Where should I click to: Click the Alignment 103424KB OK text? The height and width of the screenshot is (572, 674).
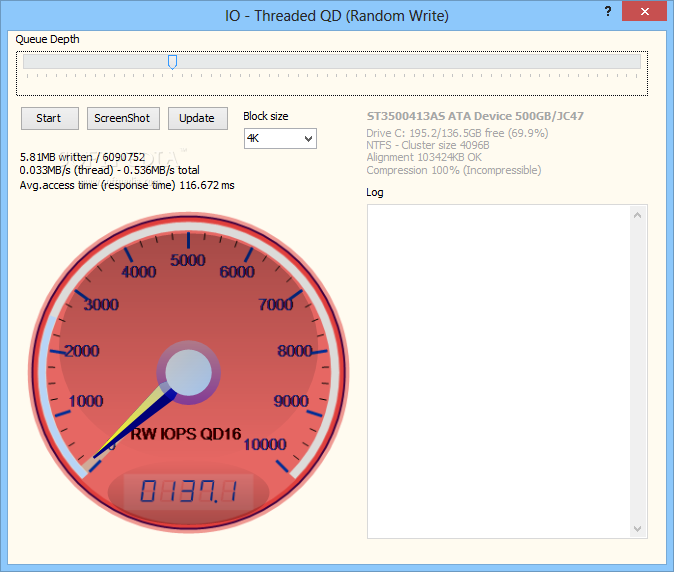pyautogui.click(x=424, y=157)
